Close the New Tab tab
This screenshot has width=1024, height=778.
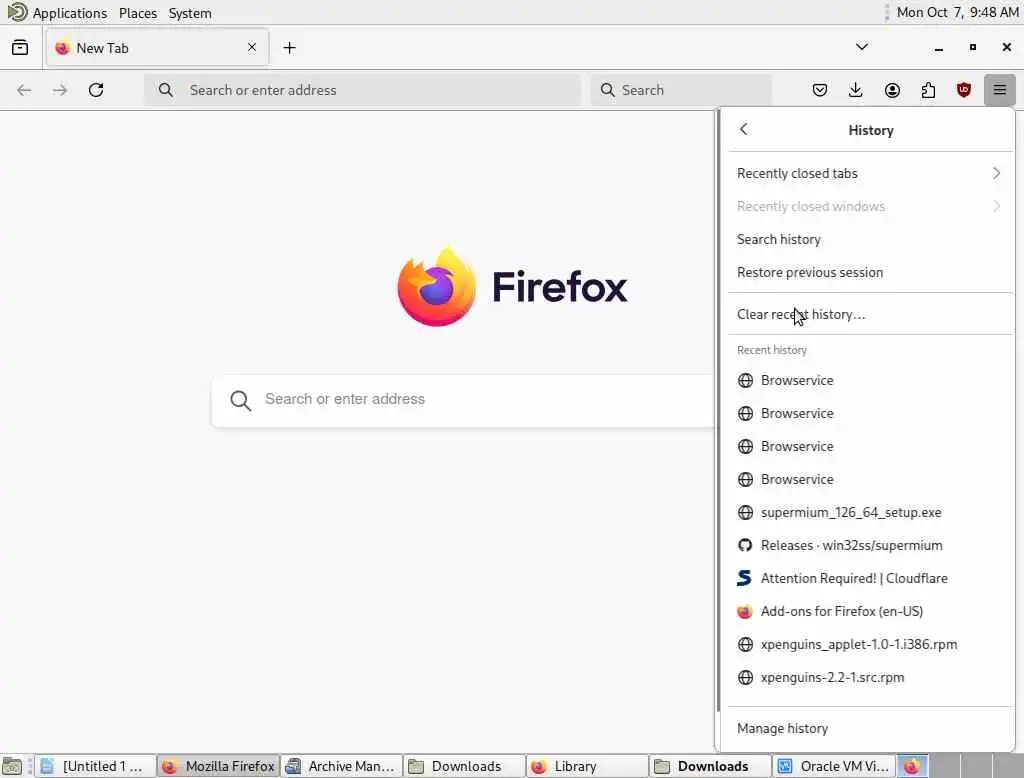tap(252, 47)
